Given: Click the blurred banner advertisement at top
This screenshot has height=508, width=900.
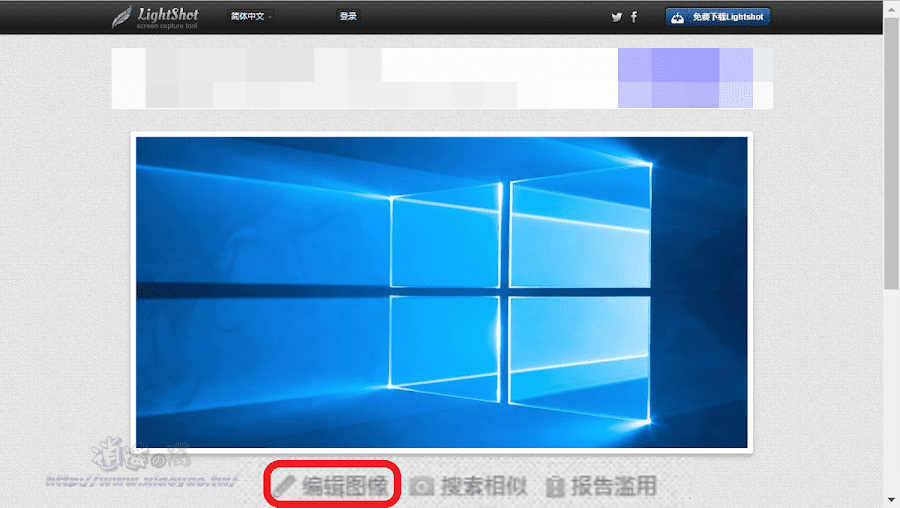Looking at the screenshot, I should click(x=442, y=78).
